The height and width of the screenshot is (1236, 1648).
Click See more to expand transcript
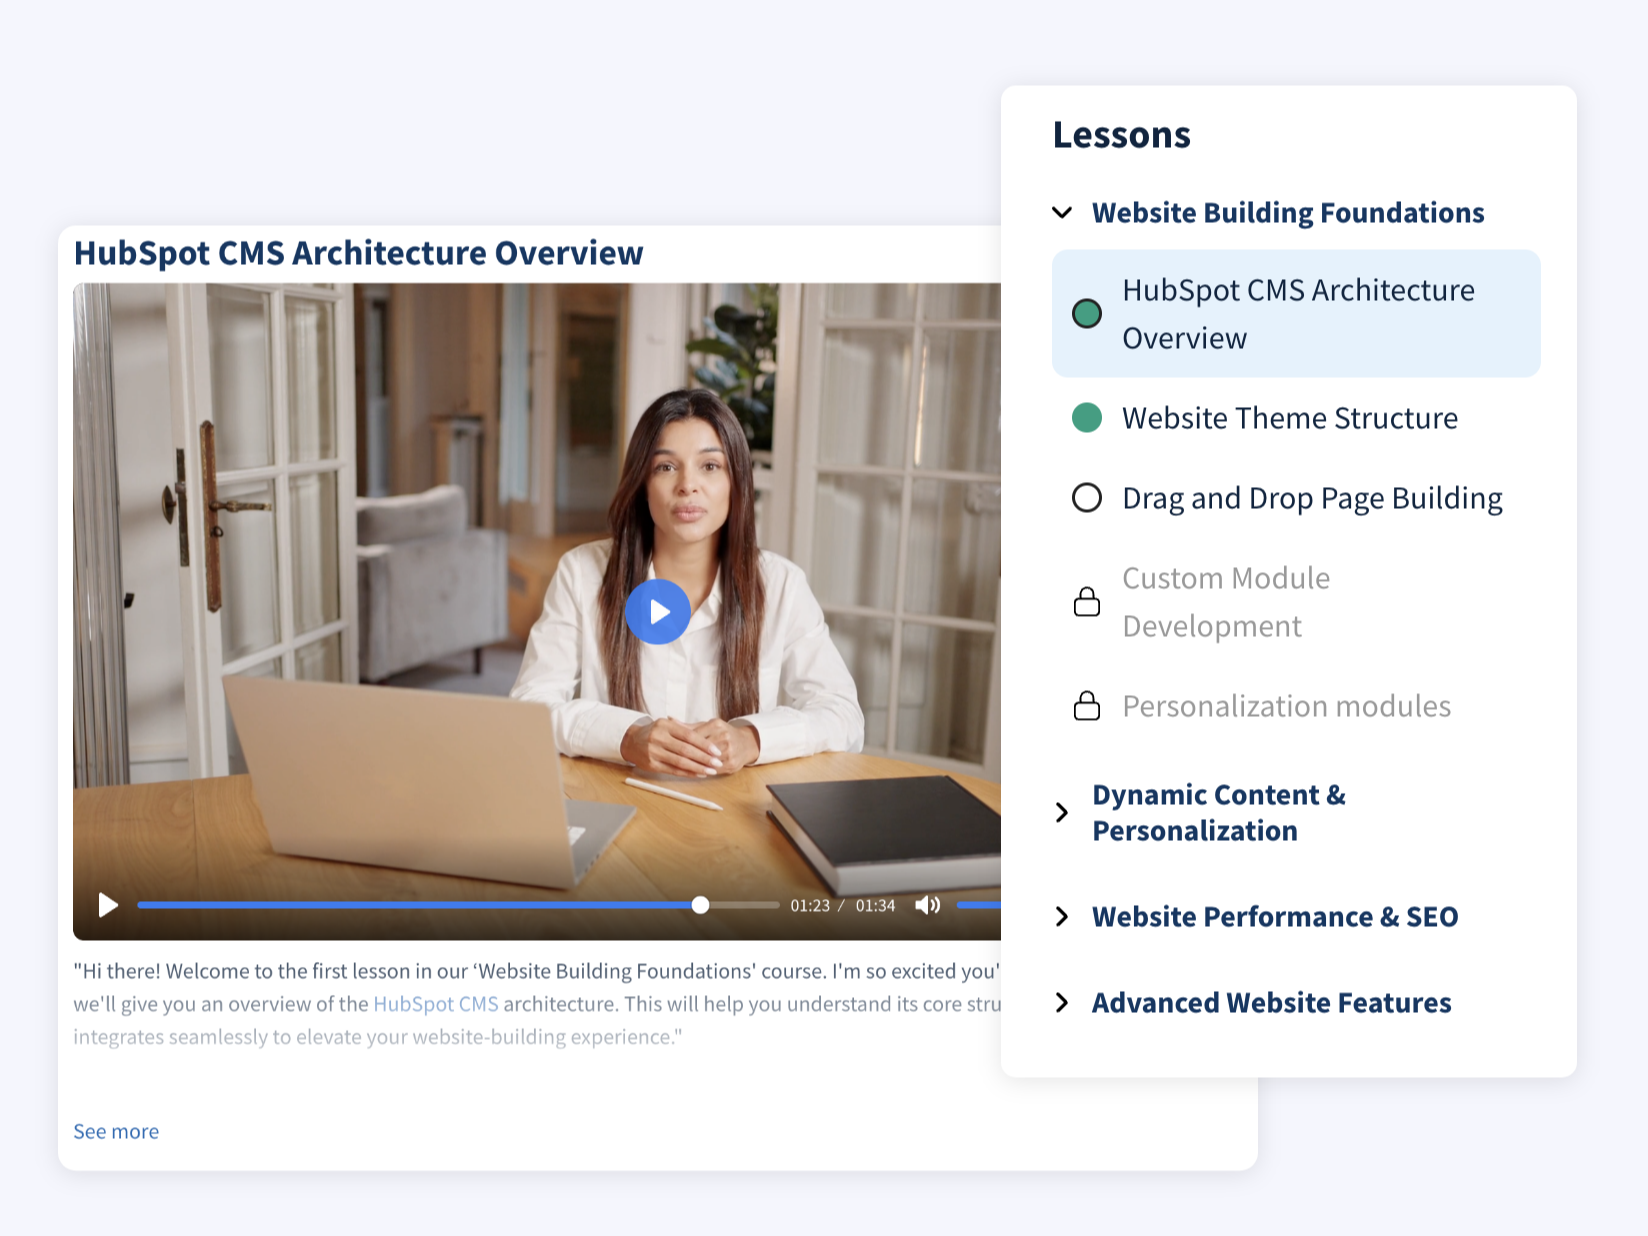[x=116, y=1131]
